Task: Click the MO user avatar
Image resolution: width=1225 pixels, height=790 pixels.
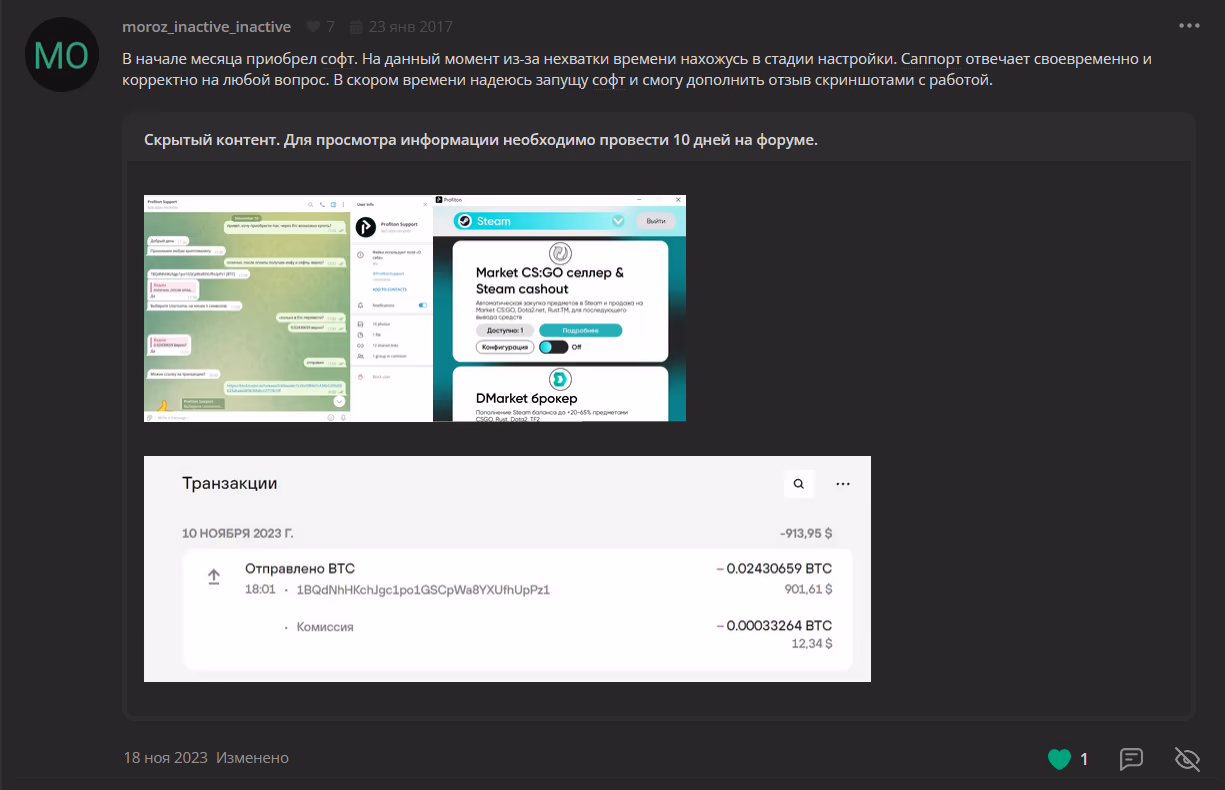Action: (x=61, y=55)
